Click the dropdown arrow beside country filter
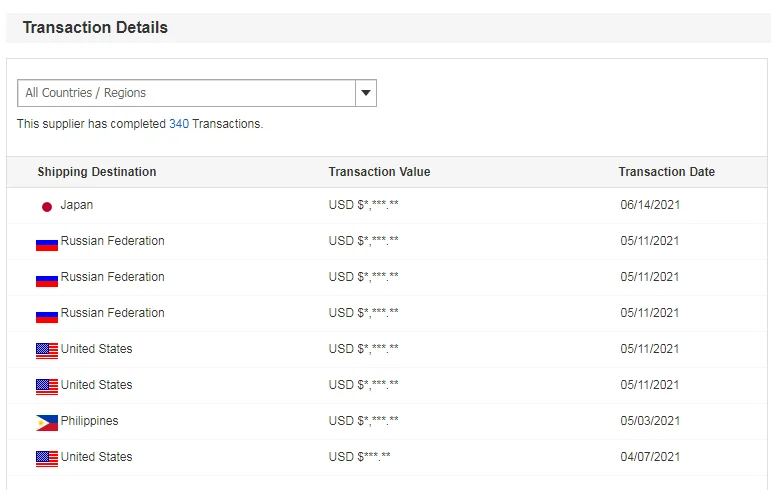The image size is (771, 490). coord(366,93)
